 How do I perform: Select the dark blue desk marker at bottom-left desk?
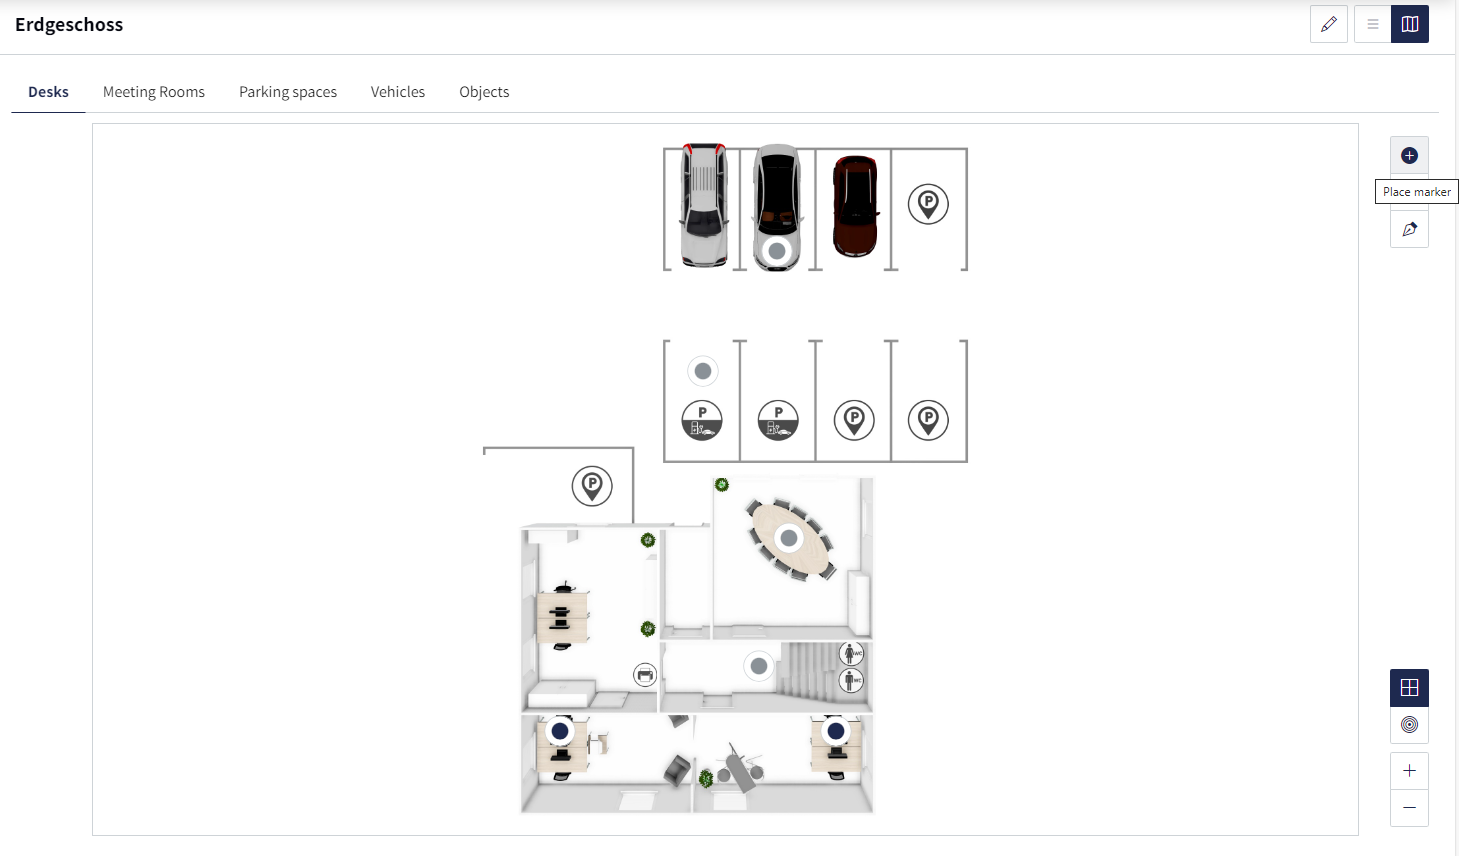[x=560, y=731]
